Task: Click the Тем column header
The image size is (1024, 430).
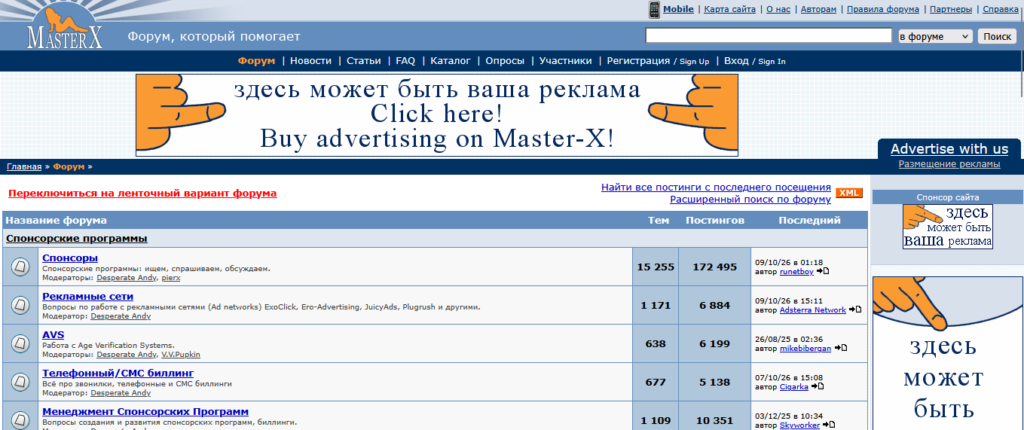Action: (658, 220)
